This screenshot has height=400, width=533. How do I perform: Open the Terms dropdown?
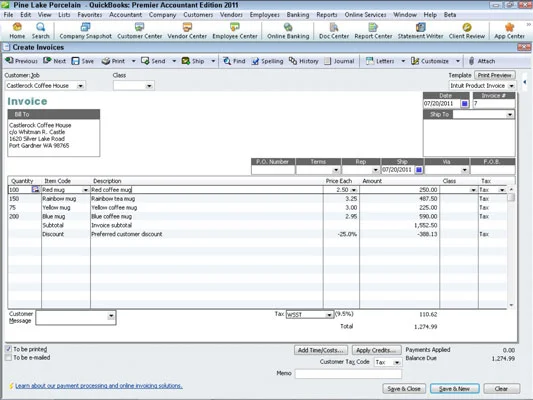click(x=336, y=170)
